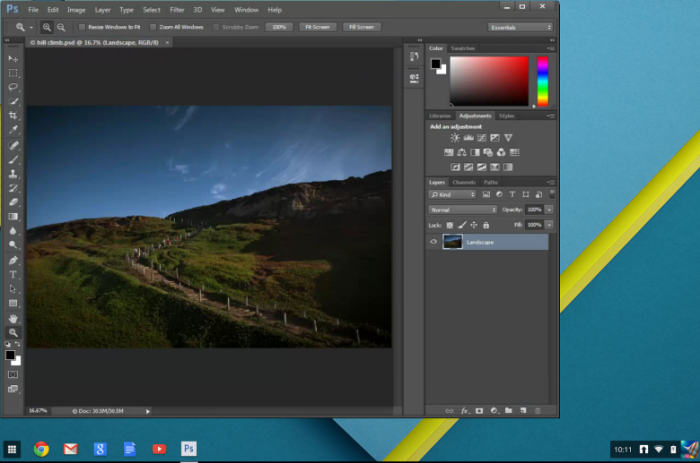
Task: Add a Brightness/Contrast adjustment
Action: click(x=455, y=138)
